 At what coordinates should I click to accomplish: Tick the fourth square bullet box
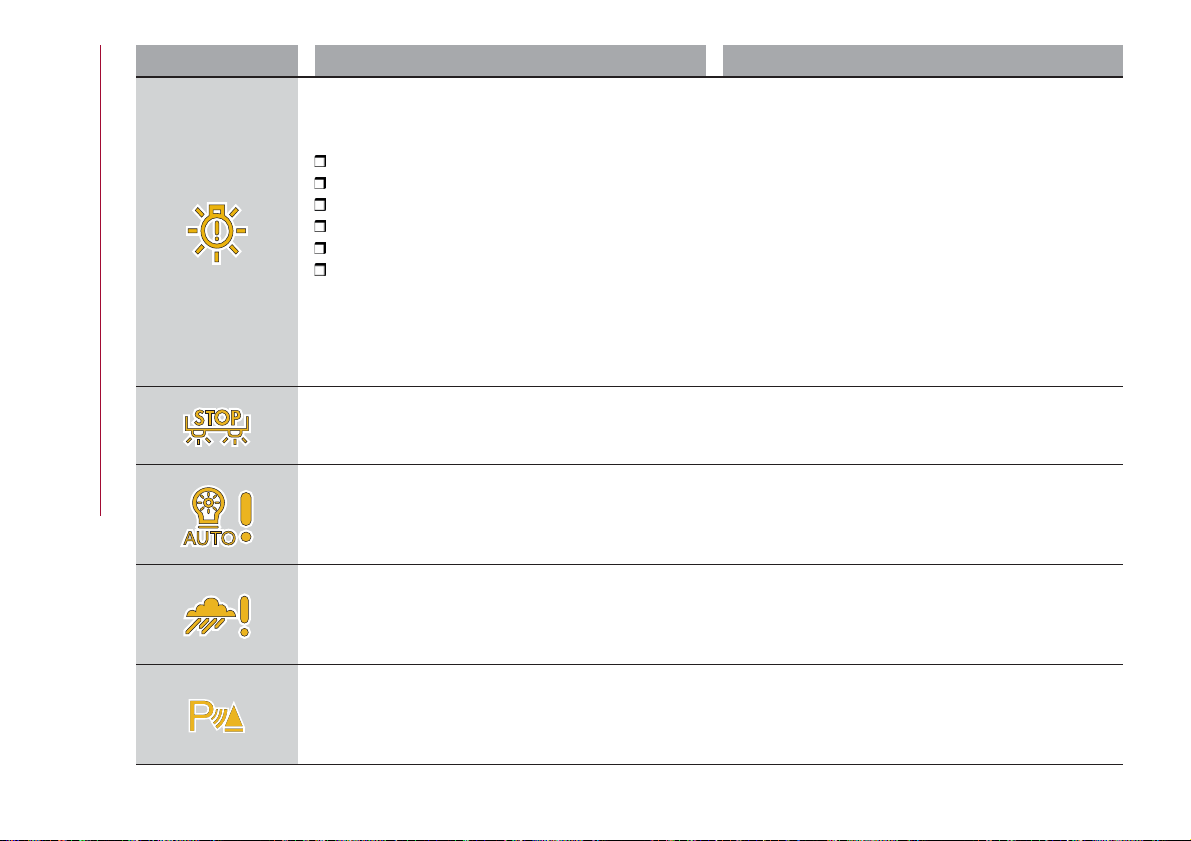[320, 226]
